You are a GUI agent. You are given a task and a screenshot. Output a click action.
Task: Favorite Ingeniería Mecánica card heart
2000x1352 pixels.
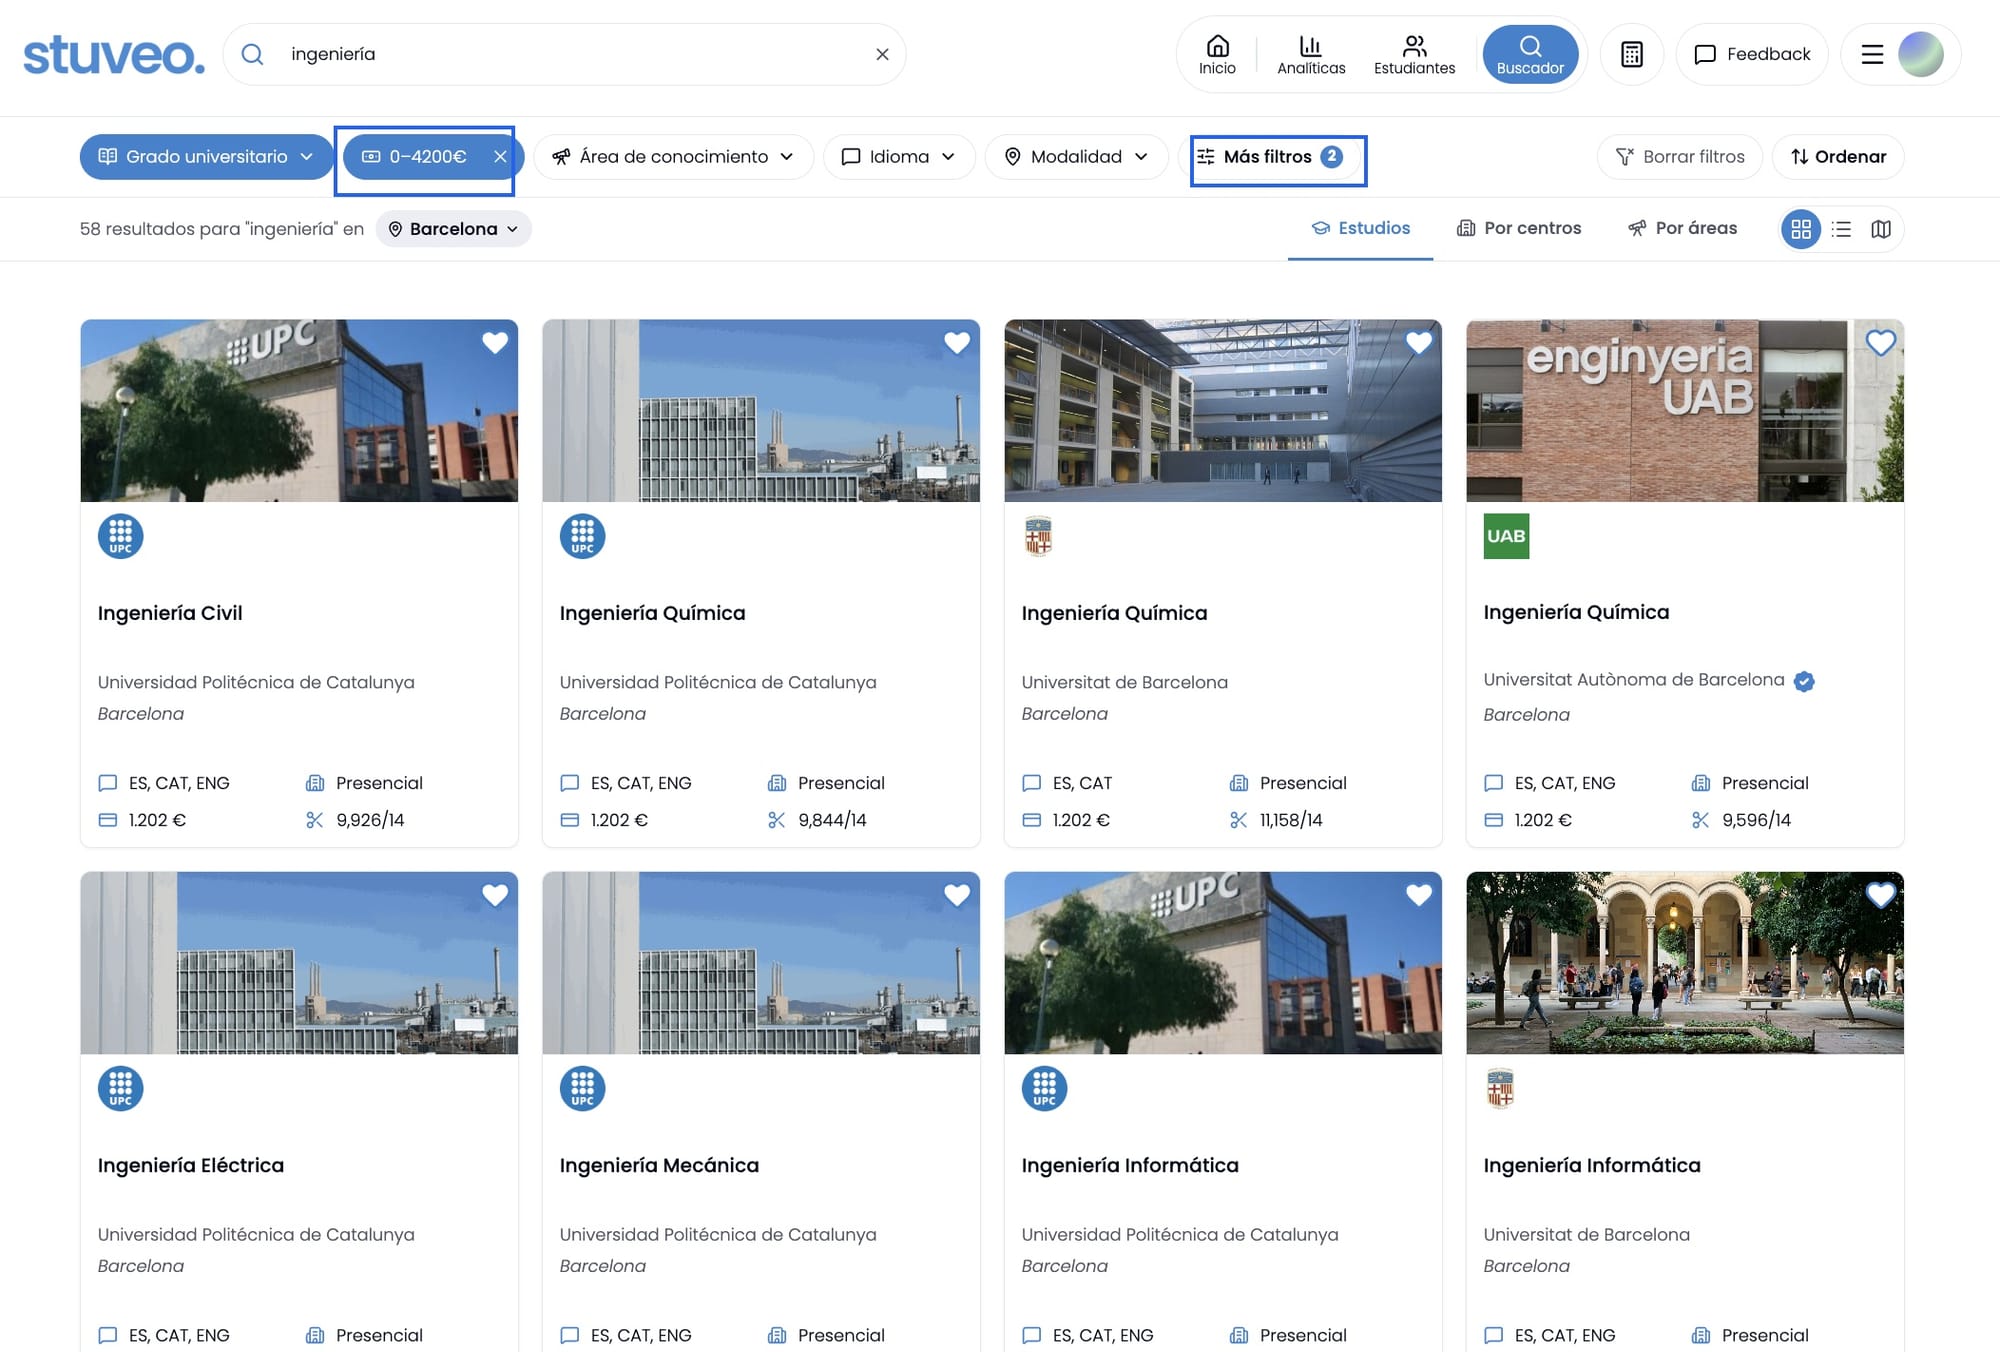pos(957,895)
